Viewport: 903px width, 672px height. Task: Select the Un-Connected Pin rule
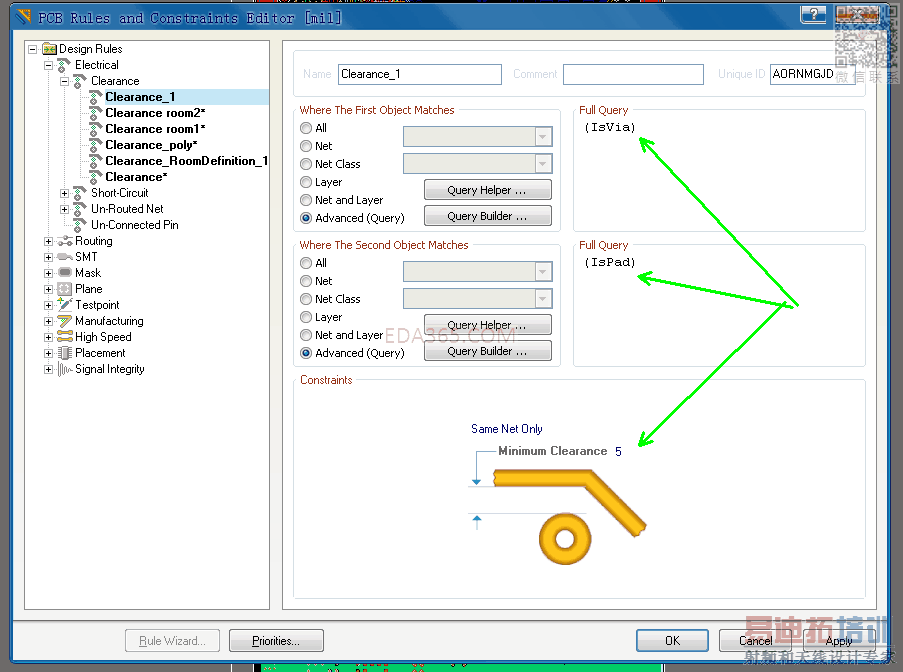point(135,225)
